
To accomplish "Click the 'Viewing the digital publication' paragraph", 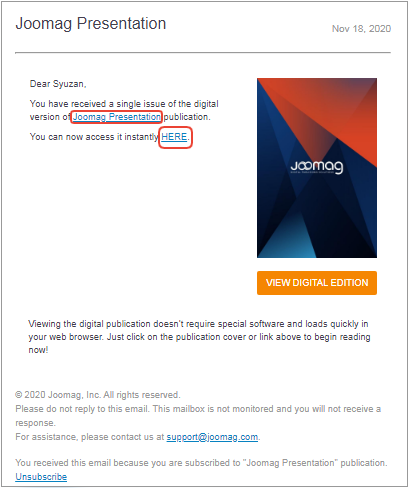I will pyautogui.click(x=199, y=337).
